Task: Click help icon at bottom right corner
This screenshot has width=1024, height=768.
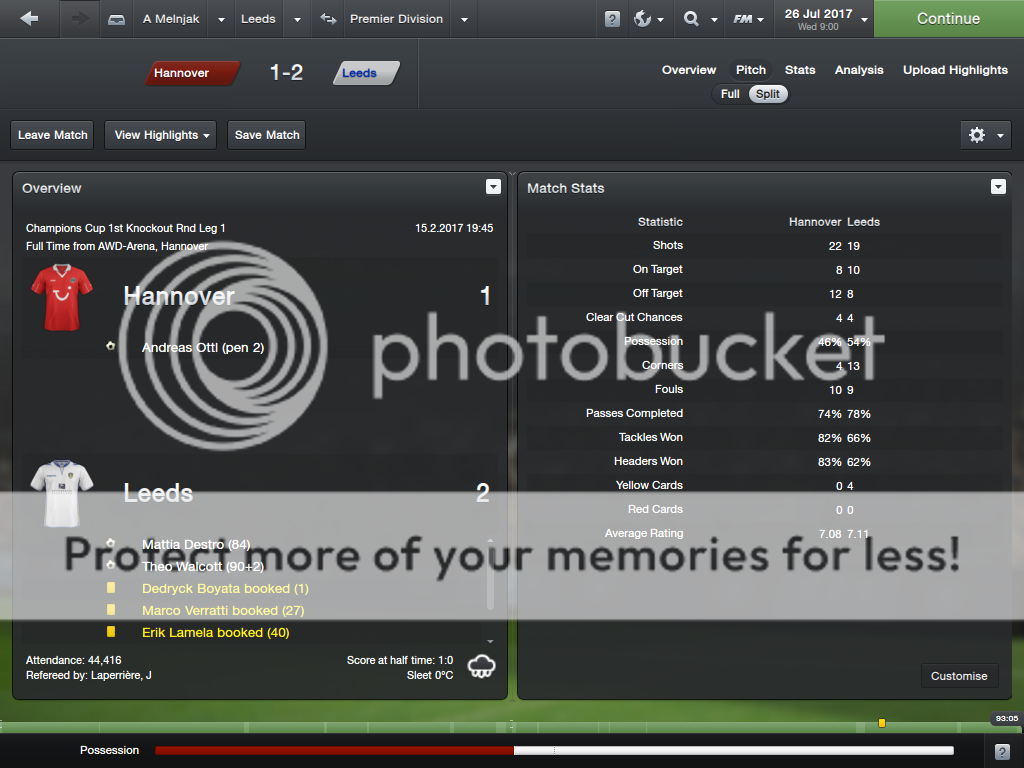Action: (x=1003, y=751)
